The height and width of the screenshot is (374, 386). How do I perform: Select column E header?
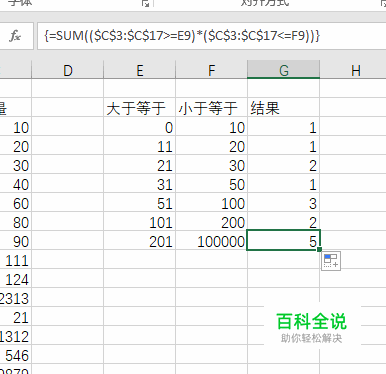(140, 70)
